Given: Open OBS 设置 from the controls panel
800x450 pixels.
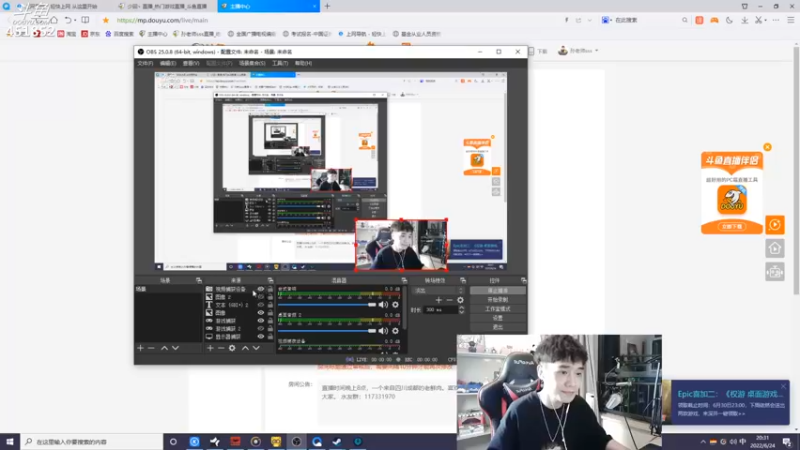Looking at the screenshot, I should pos(497,318).
